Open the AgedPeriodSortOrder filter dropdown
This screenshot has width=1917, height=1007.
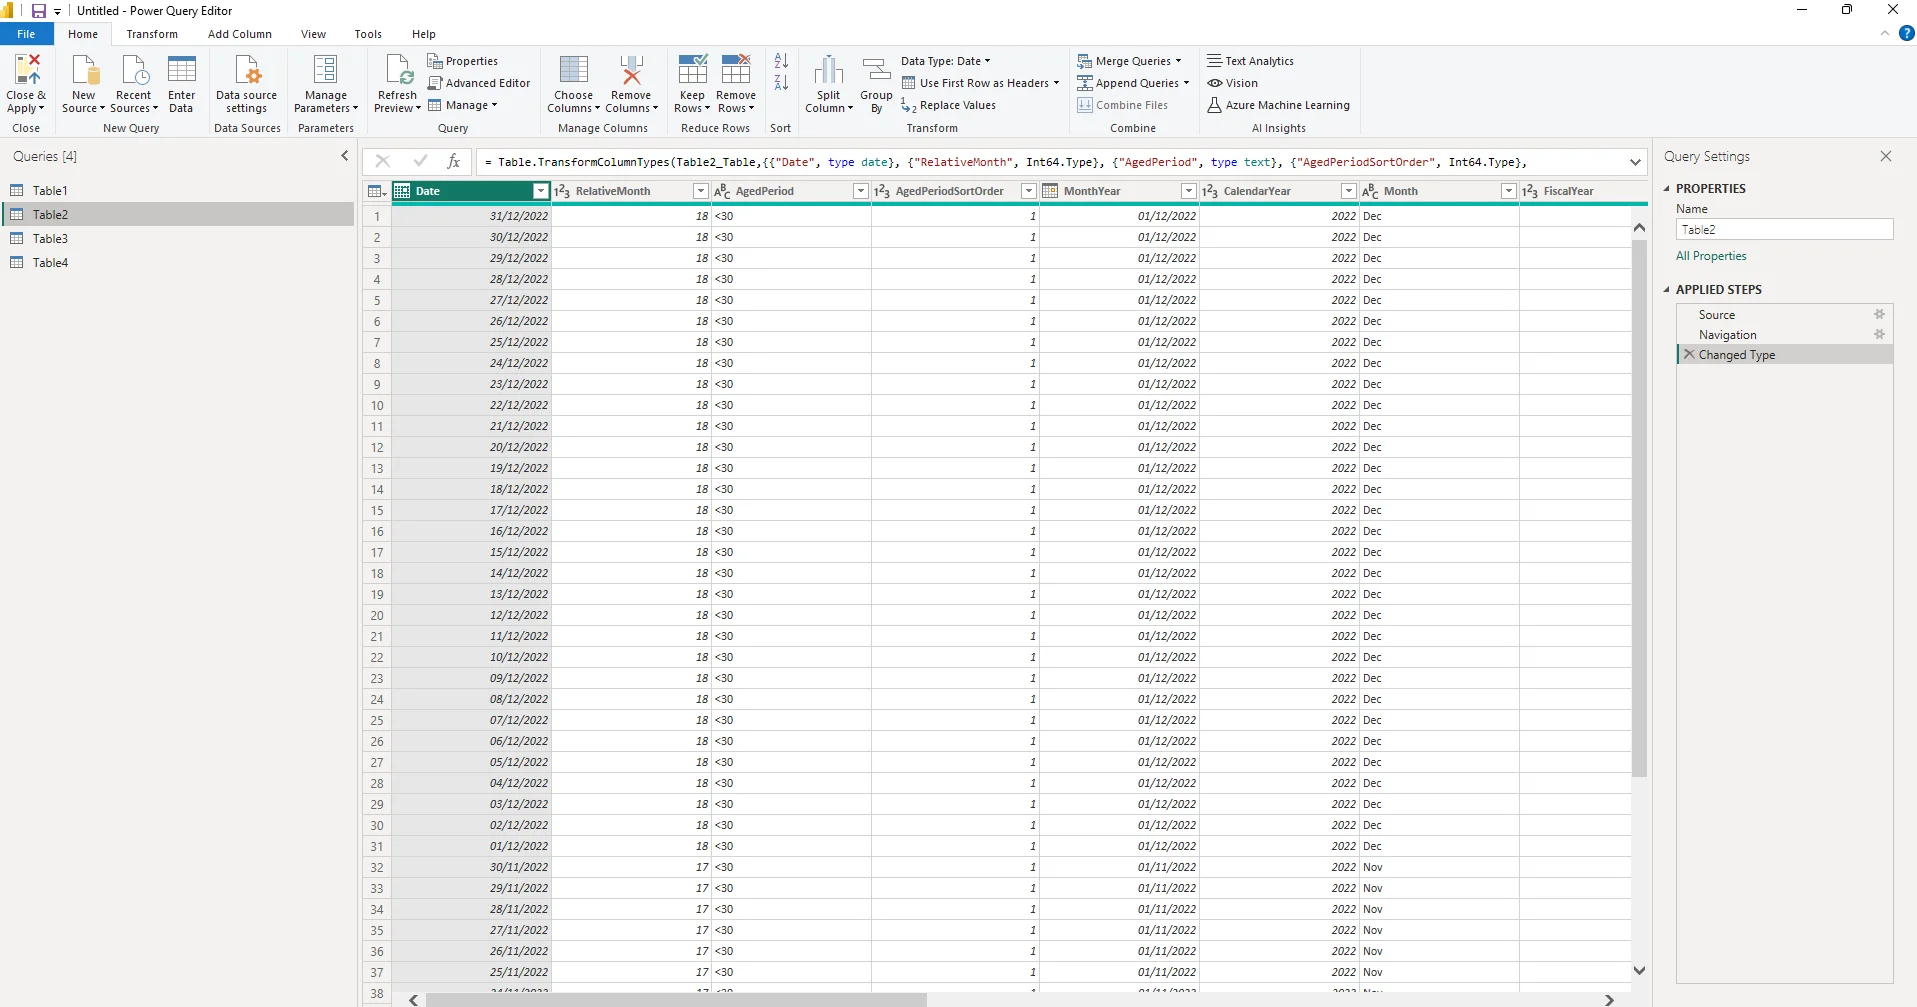tap(1028, 191)
